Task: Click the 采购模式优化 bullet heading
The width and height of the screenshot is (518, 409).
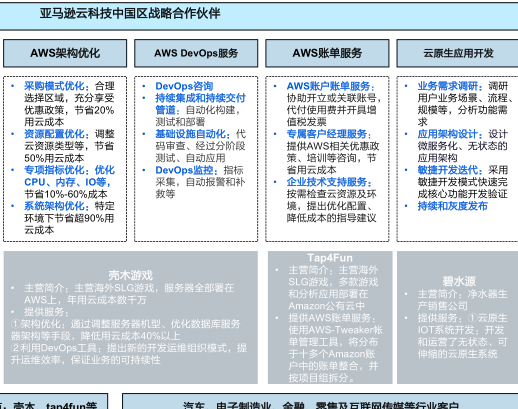Action: [x=57, y=86]
